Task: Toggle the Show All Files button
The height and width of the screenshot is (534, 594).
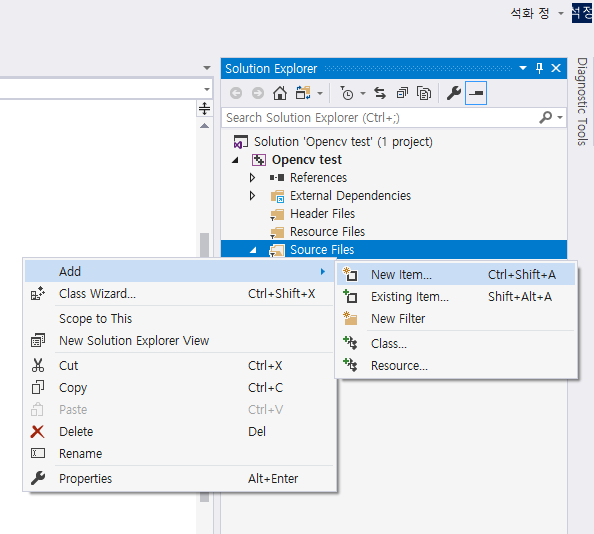Action: click(x=424, y=93)
